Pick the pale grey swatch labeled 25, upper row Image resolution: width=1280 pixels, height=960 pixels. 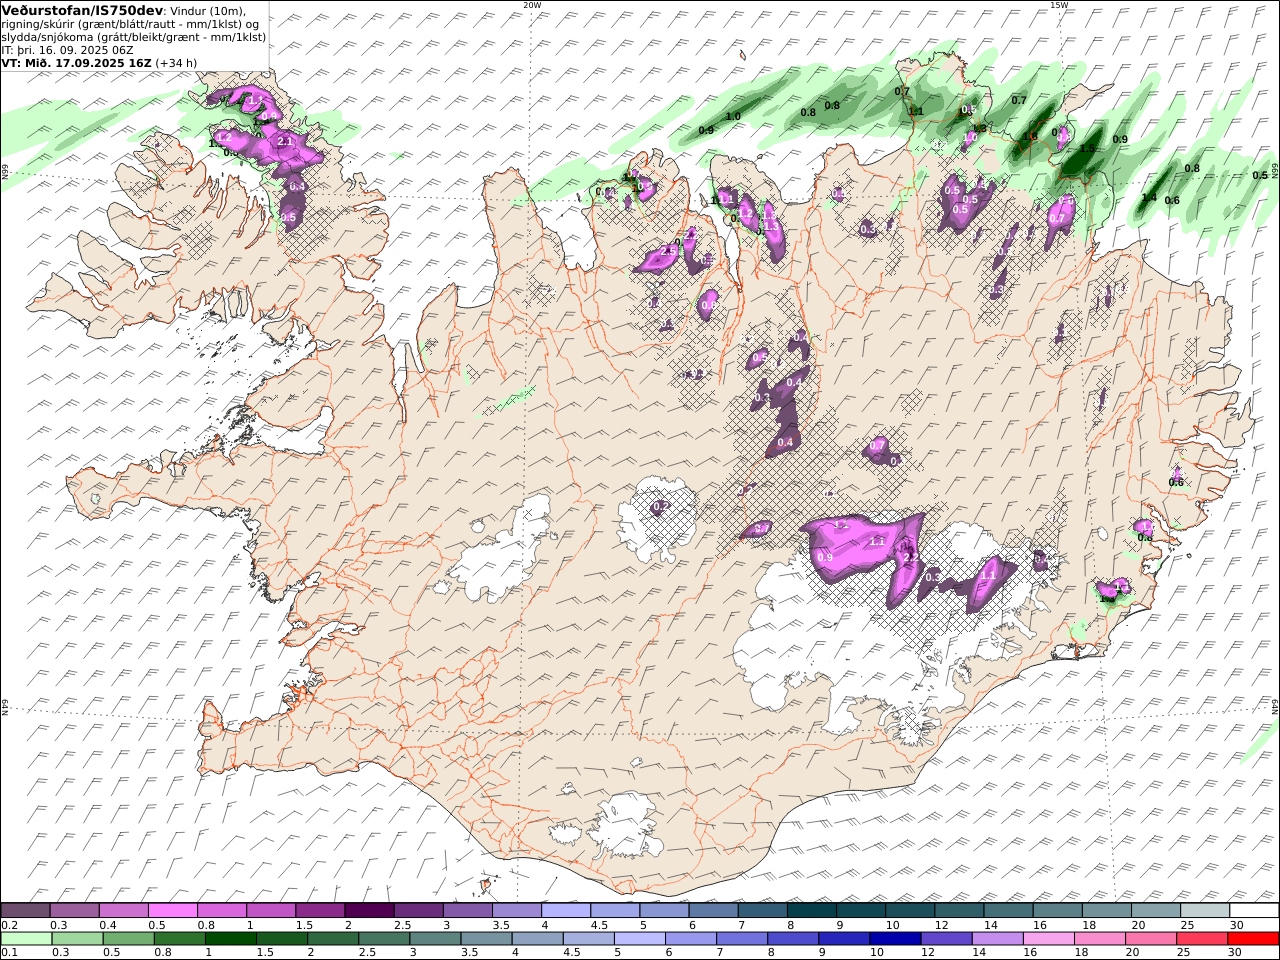(1203, 911)
